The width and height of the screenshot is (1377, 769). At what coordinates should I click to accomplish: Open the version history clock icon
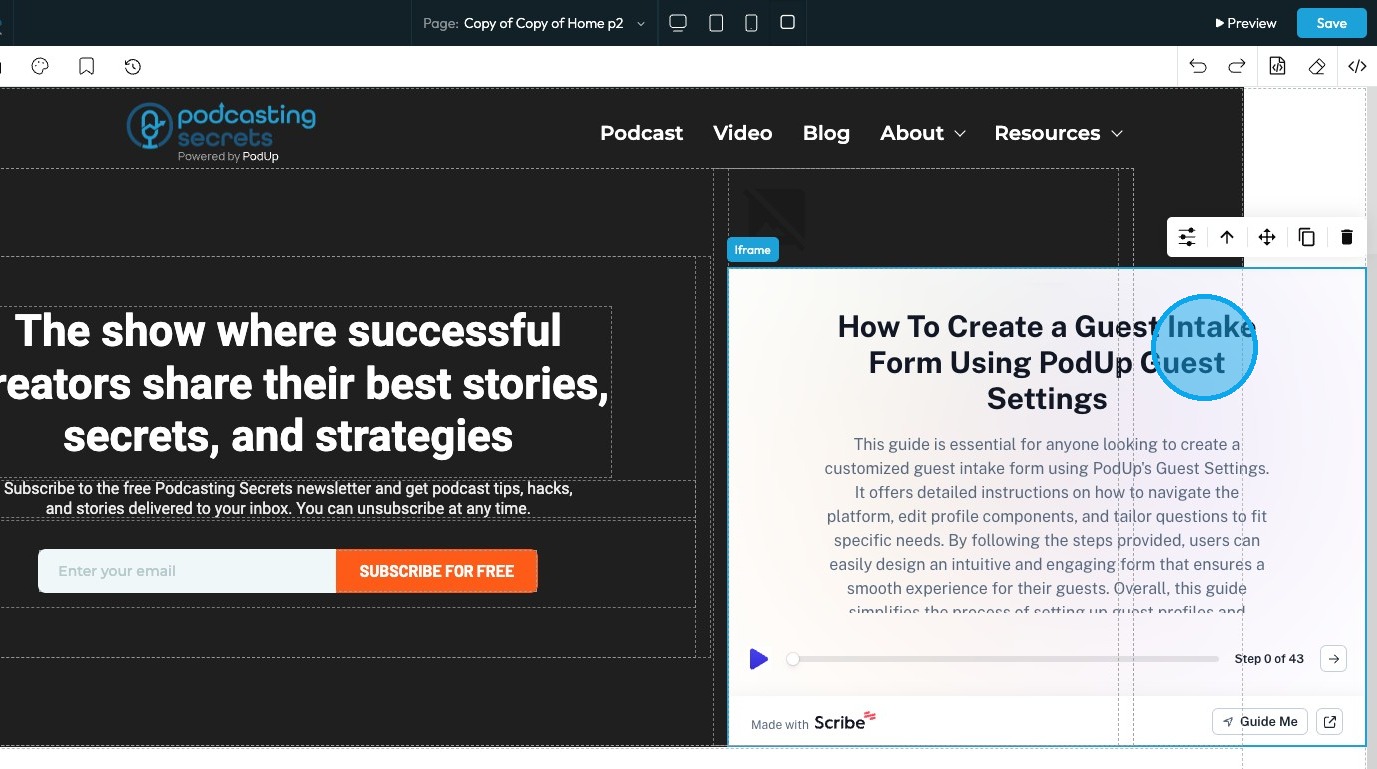133,67
